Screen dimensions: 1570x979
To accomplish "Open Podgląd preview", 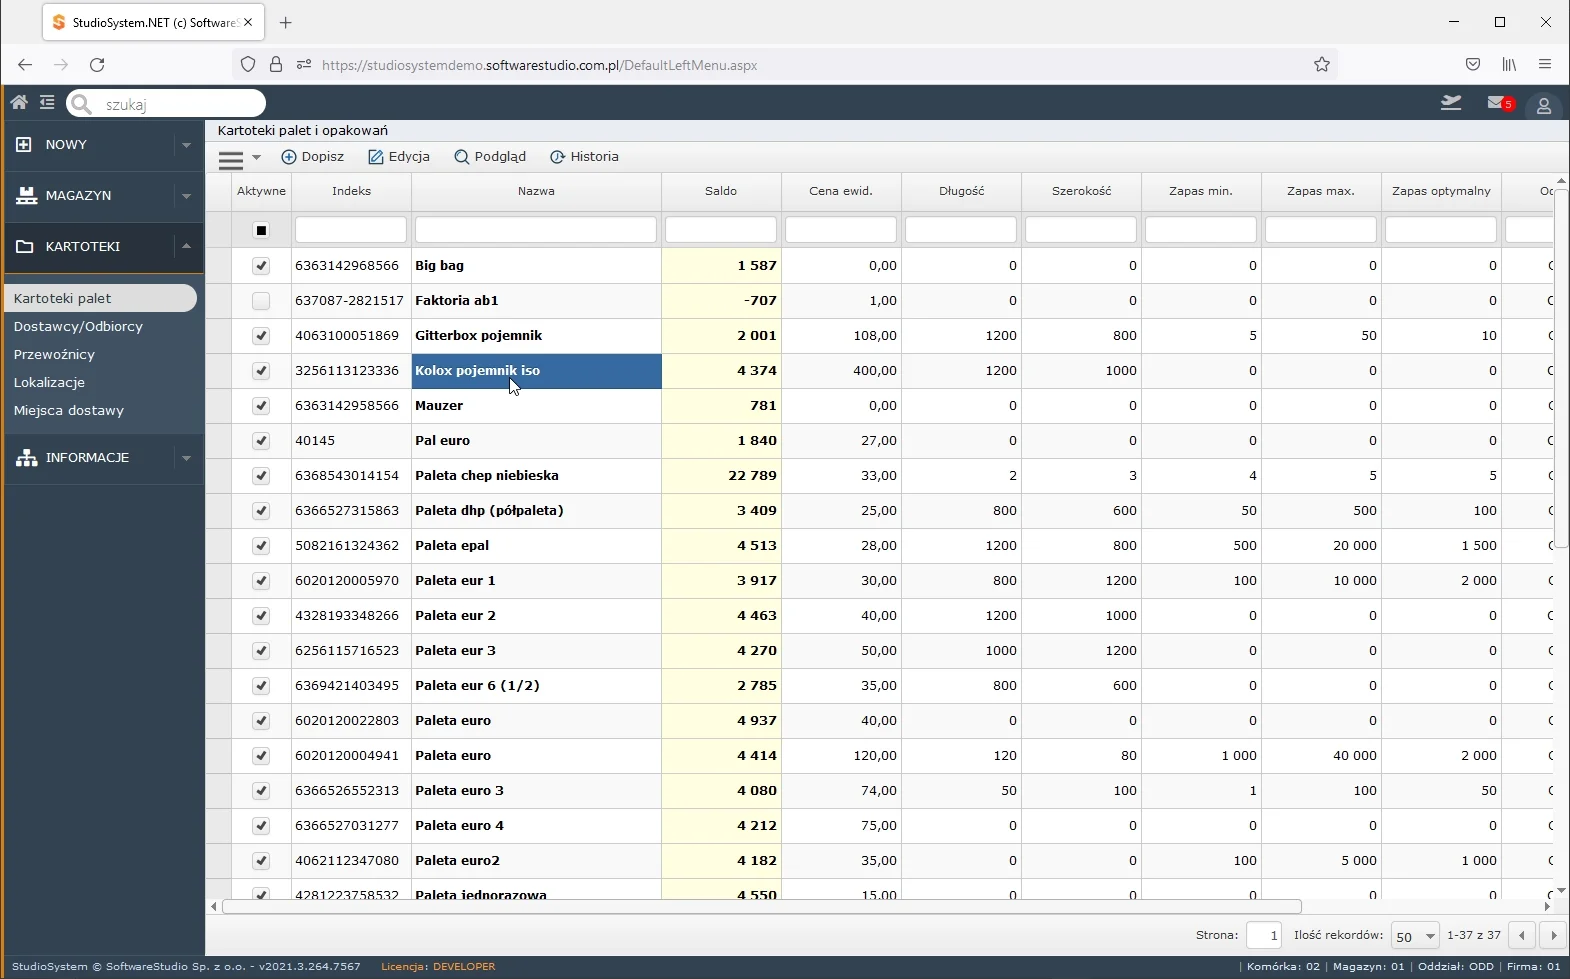I will point(490,157).
